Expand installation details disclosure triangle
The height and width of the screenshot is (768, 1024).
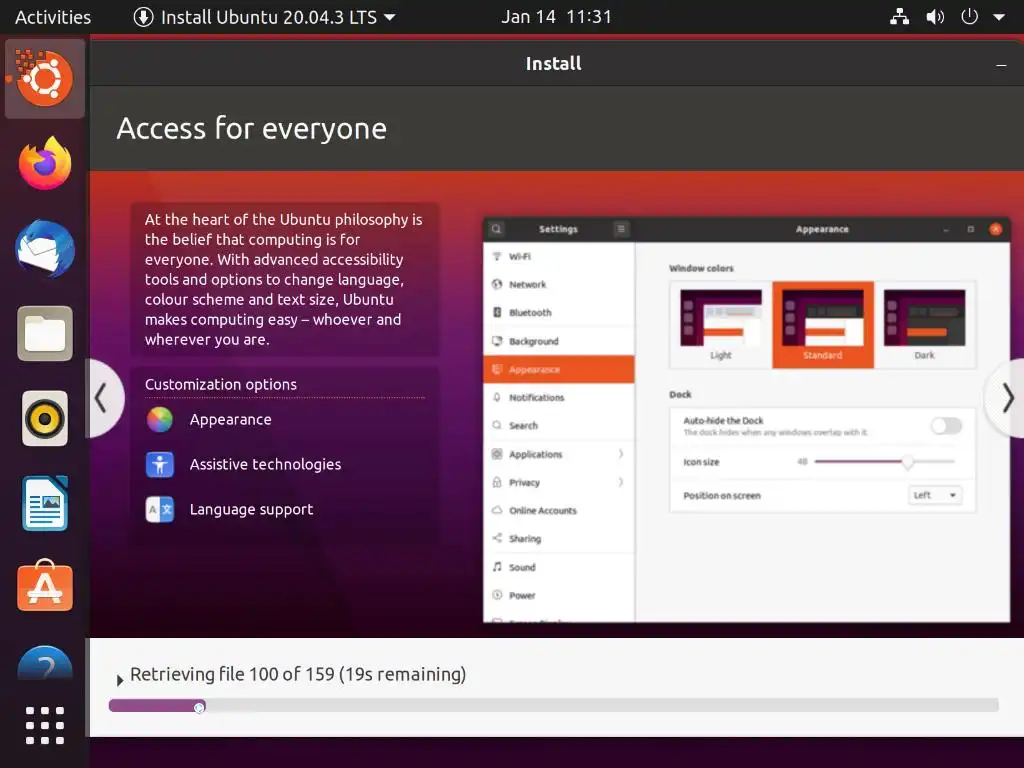pos(120,680)
